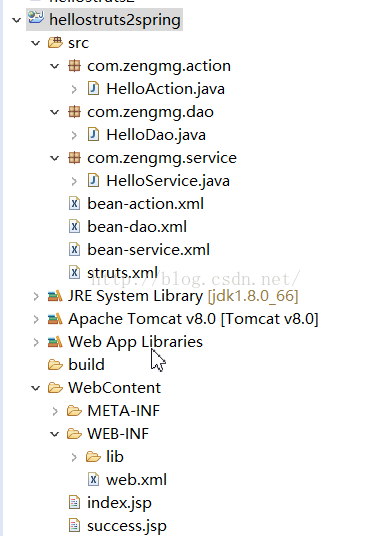372x536 pixels.
Task: Collapse the WEB-INF folder
Action: 55,434
